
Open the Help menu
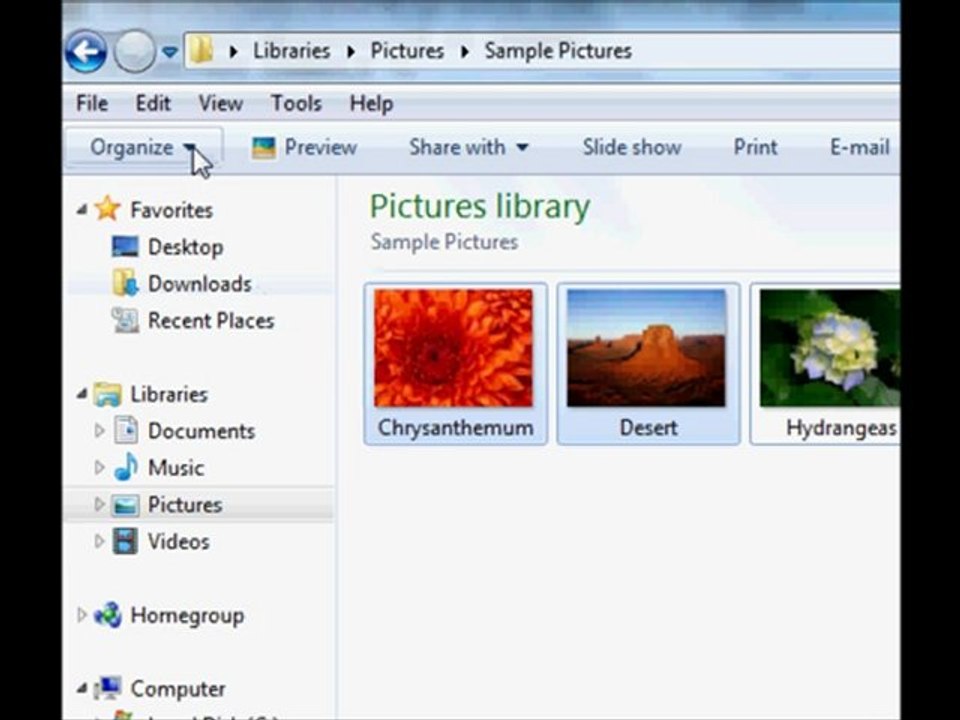[x=371, y=103]
